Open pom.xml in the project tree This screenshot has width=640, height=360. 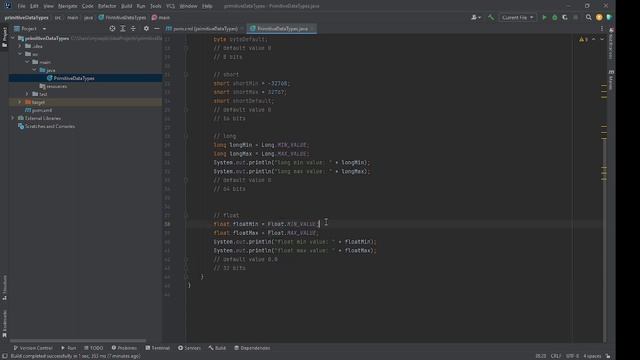(x=38, y=110)
